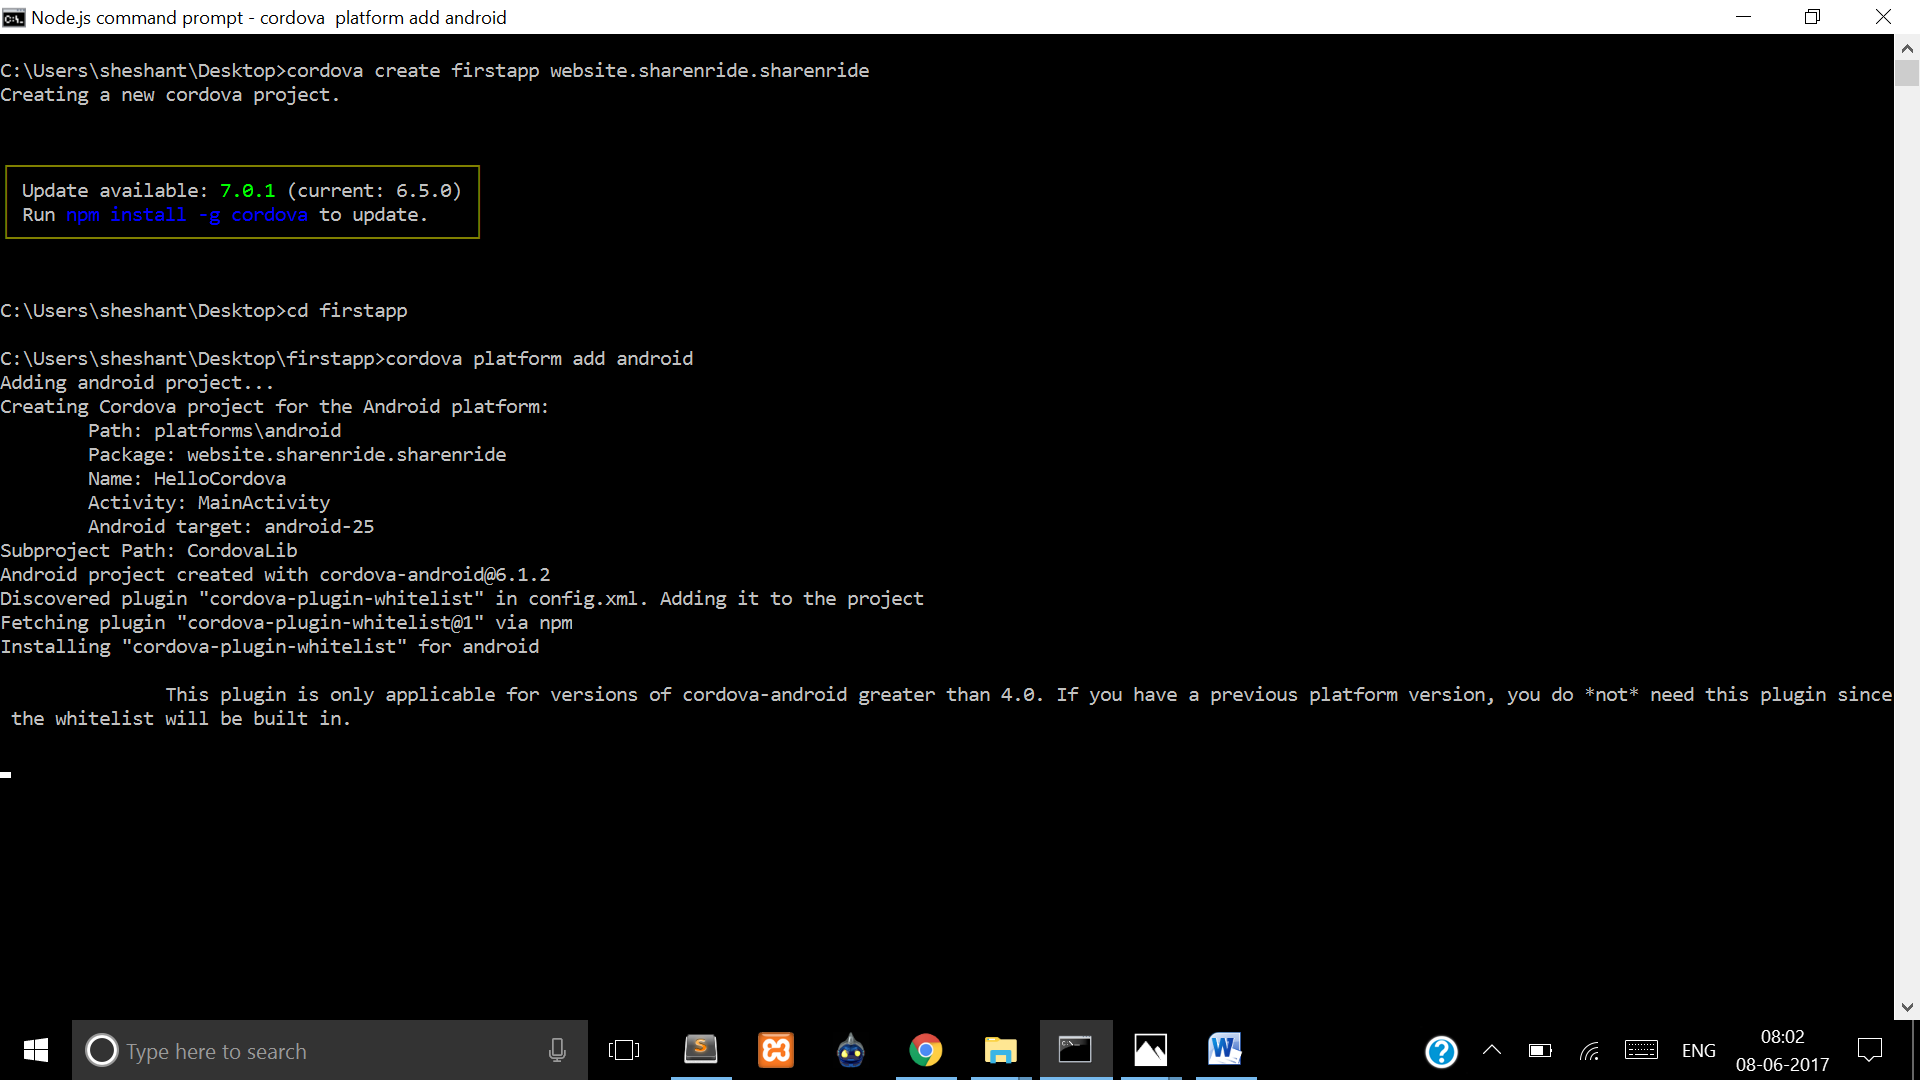
Task: Open the clock and calendar 08:02
Action: click(x=1782, y=1050)
